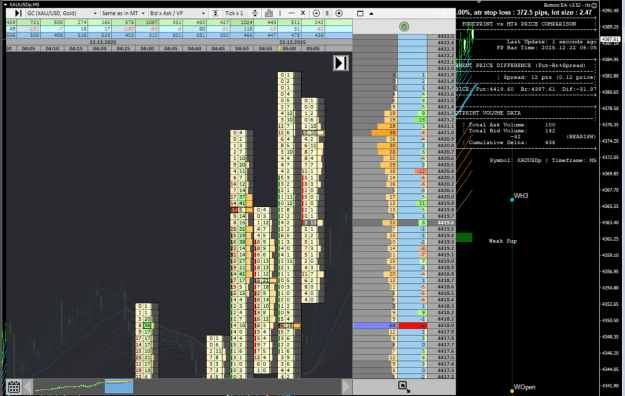Click the expand price scale icon right of Tick x 1
Viewport: 625px width, 396px height.
255,13
